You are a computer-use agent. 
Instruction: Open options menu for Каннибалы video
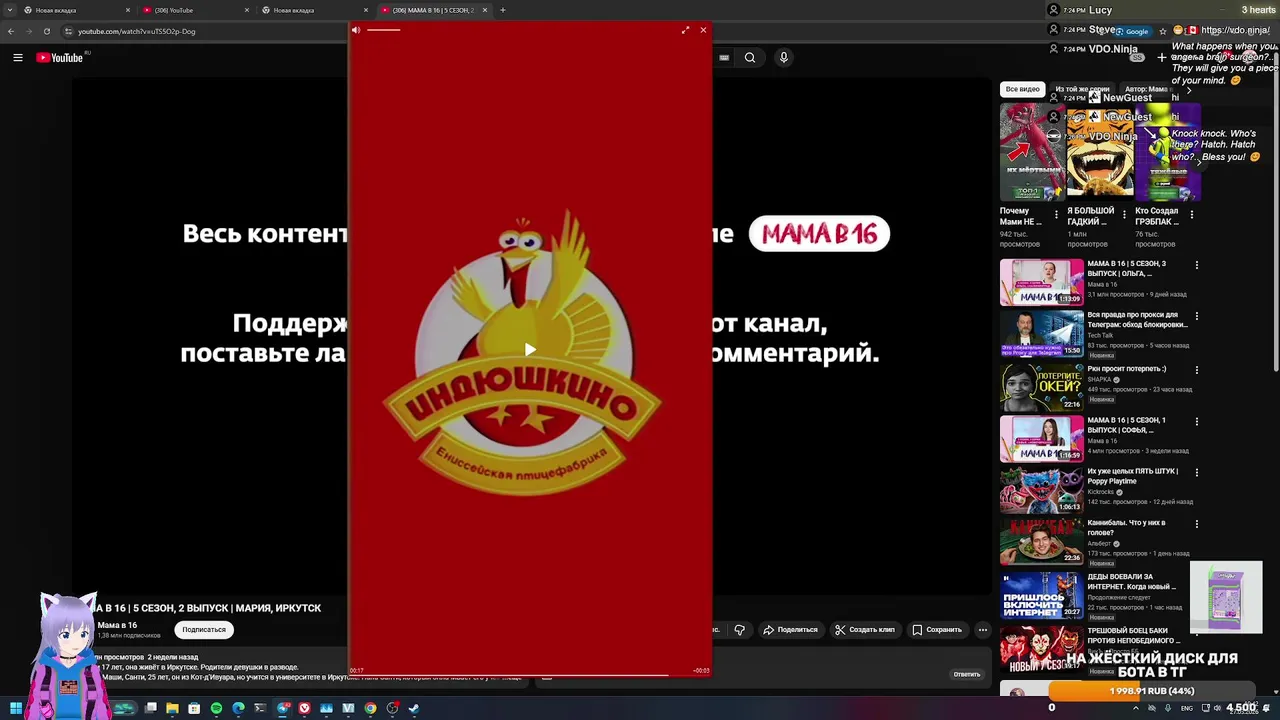click(x=1197, y=523)
